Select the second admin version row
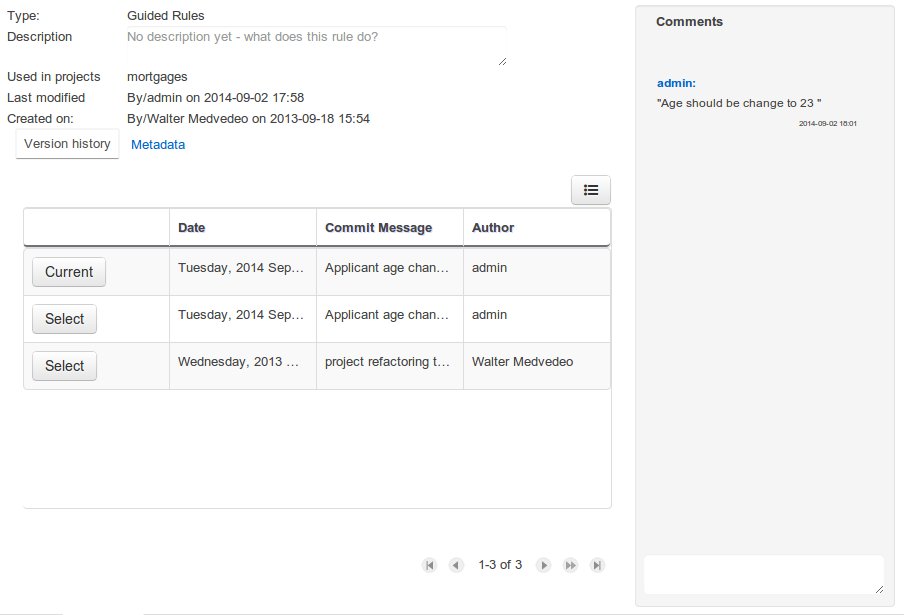 tap(65, 319)
